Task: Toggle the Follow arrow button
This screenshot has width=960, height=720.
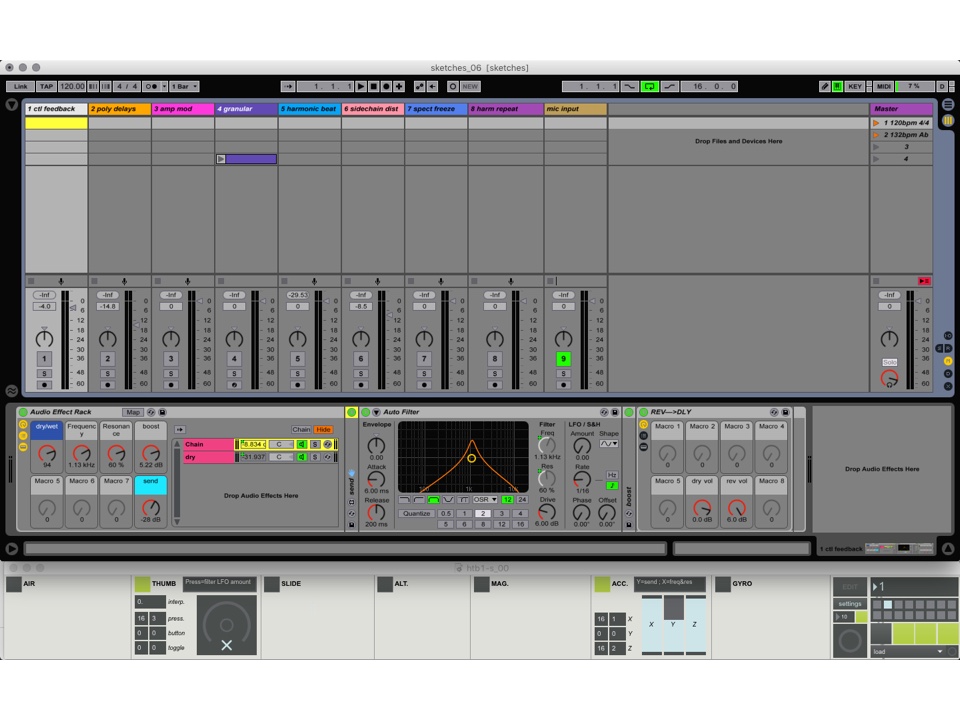Action: (288, 86)
